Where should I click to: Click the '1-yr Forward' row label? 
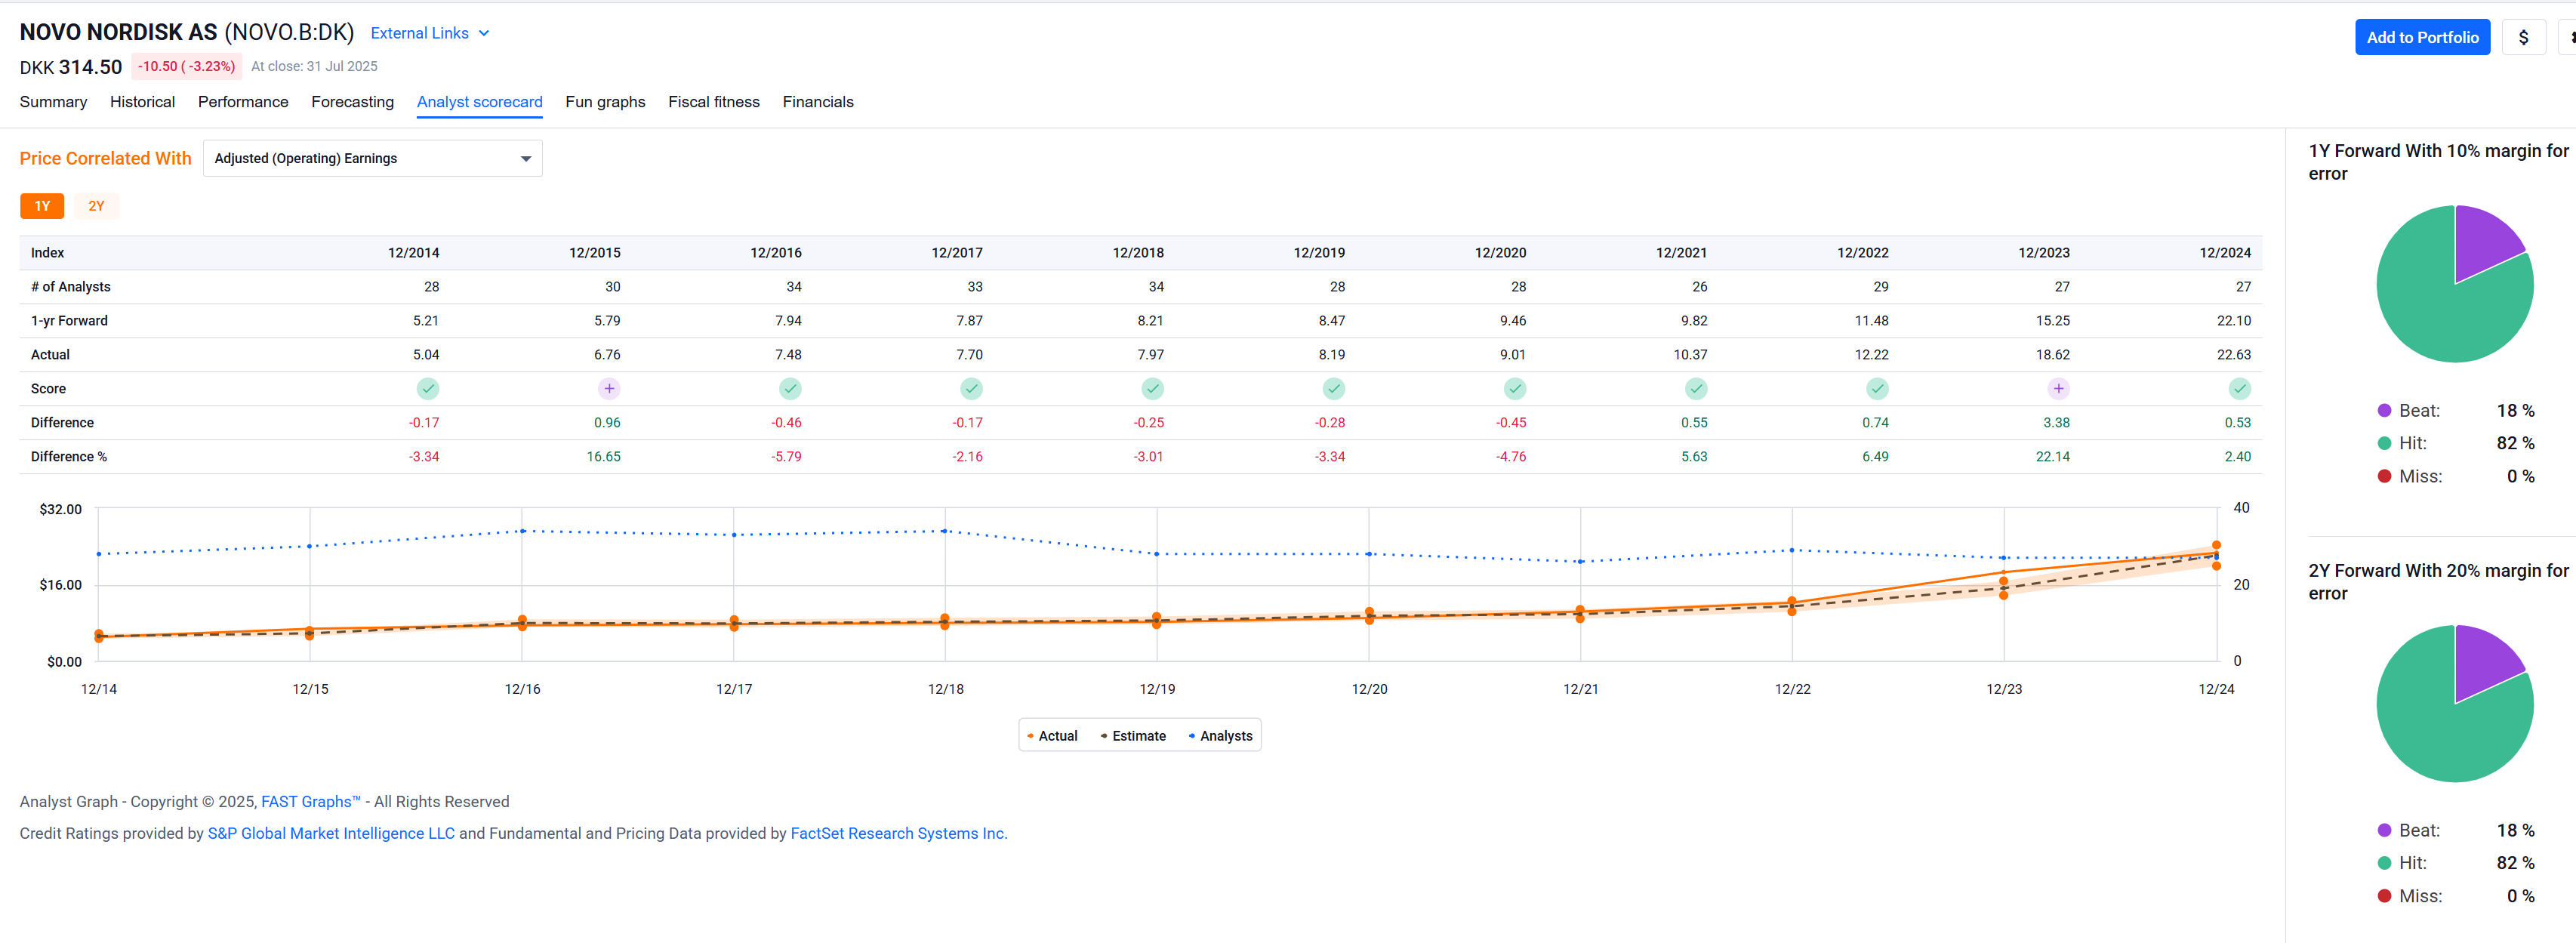pos(69,321)
